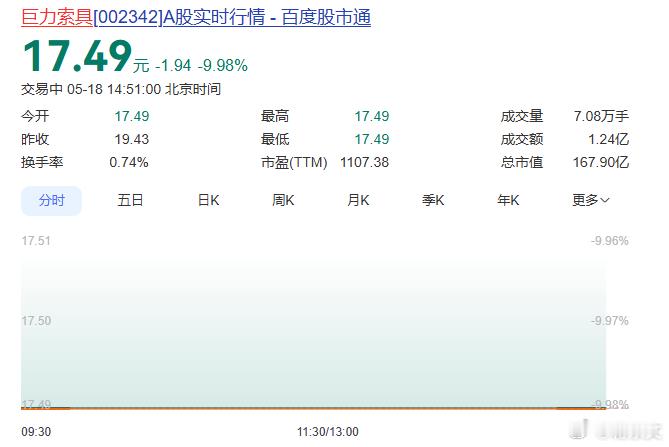Click the -9.97% percent axis label
Screen dimensions: 669x447
point(610,321)
